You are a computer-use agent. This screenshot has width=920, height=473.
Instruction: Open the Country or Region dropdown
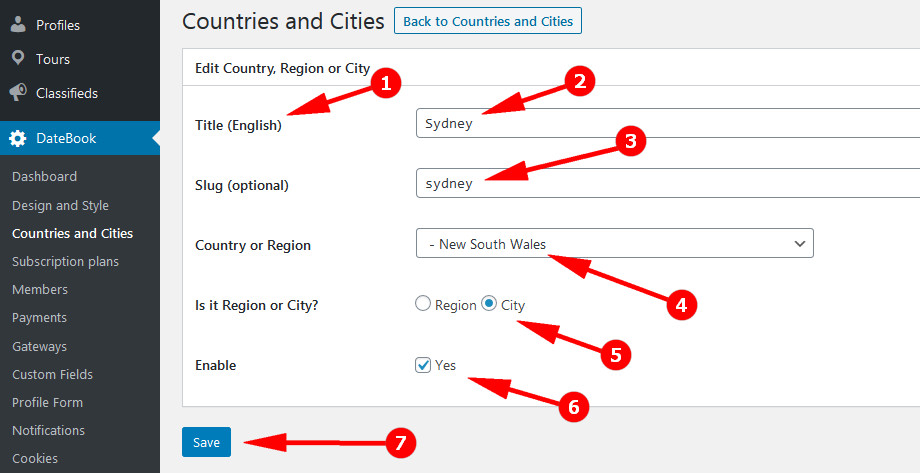(x=614, y=244)
